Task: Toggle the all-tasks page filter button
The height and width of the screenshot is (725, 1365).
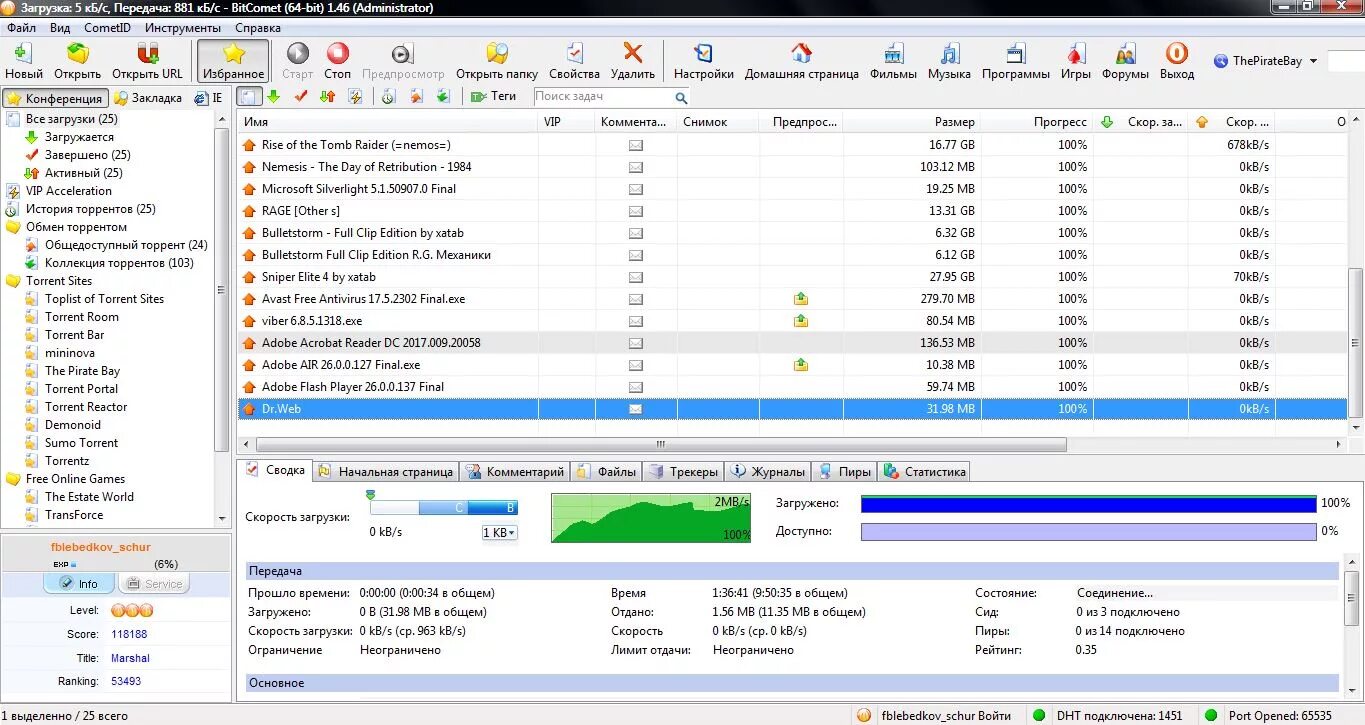Action: tap(250, 97)
